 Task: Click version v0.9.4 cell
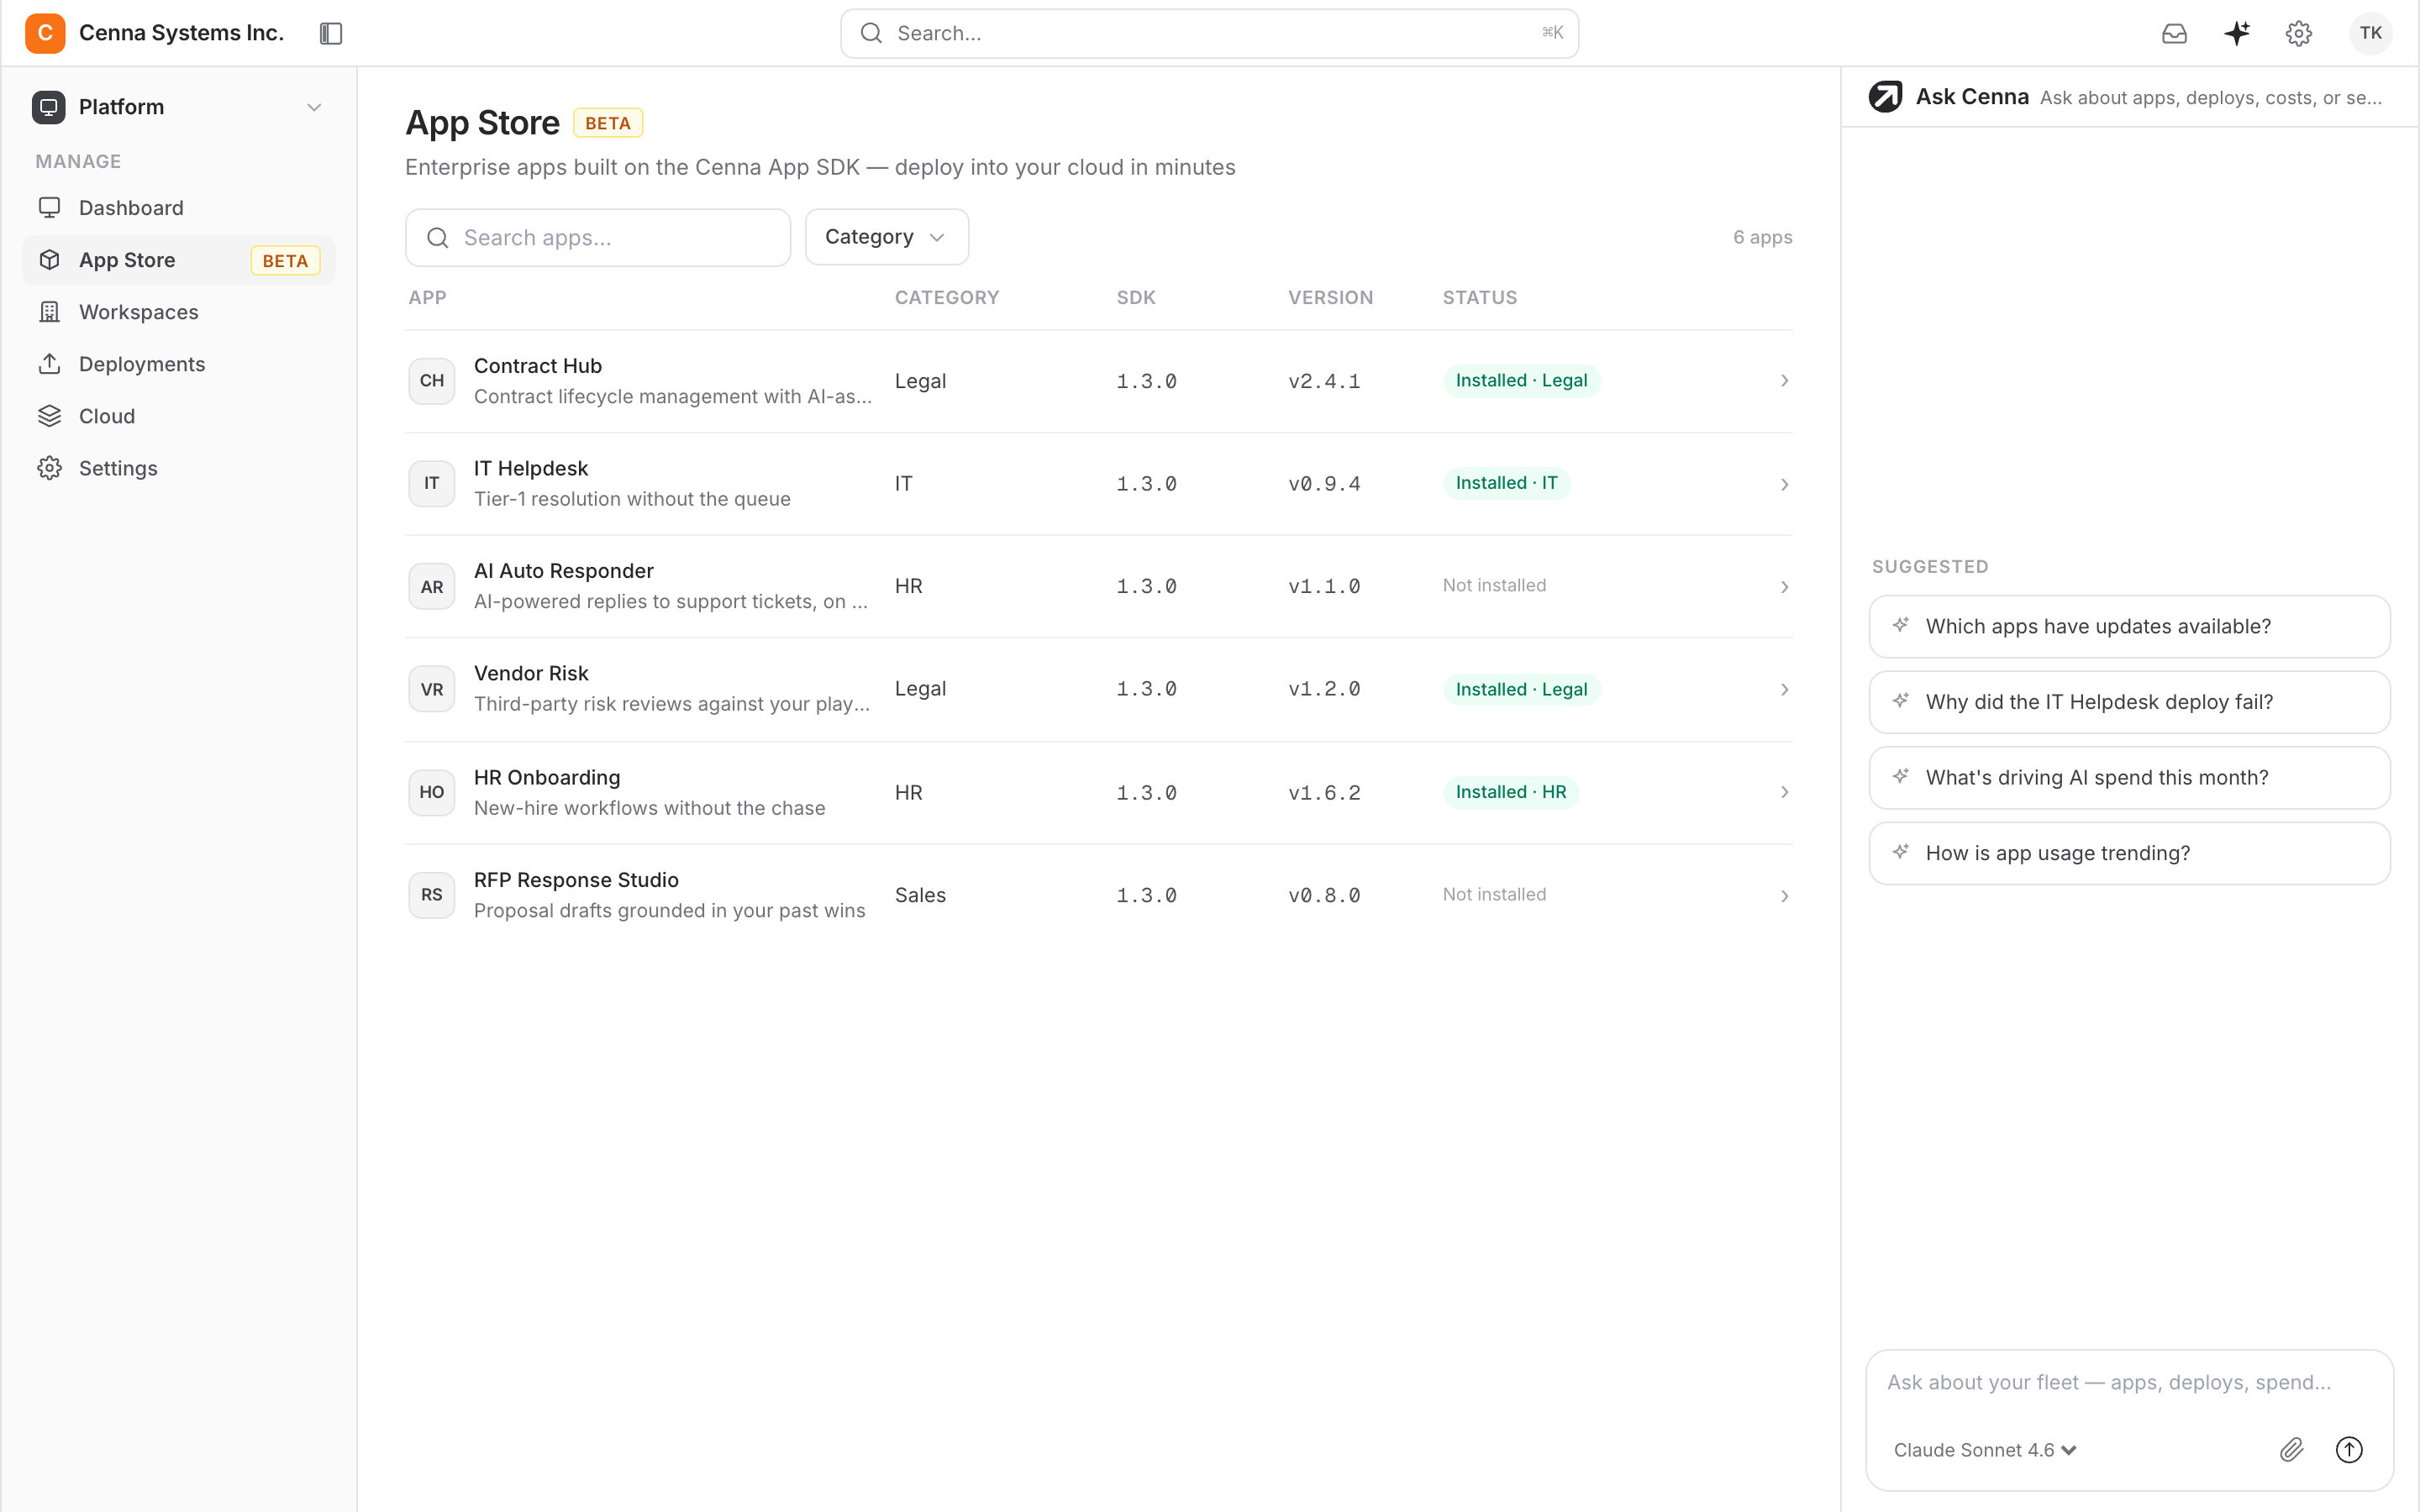[1324, 484]
